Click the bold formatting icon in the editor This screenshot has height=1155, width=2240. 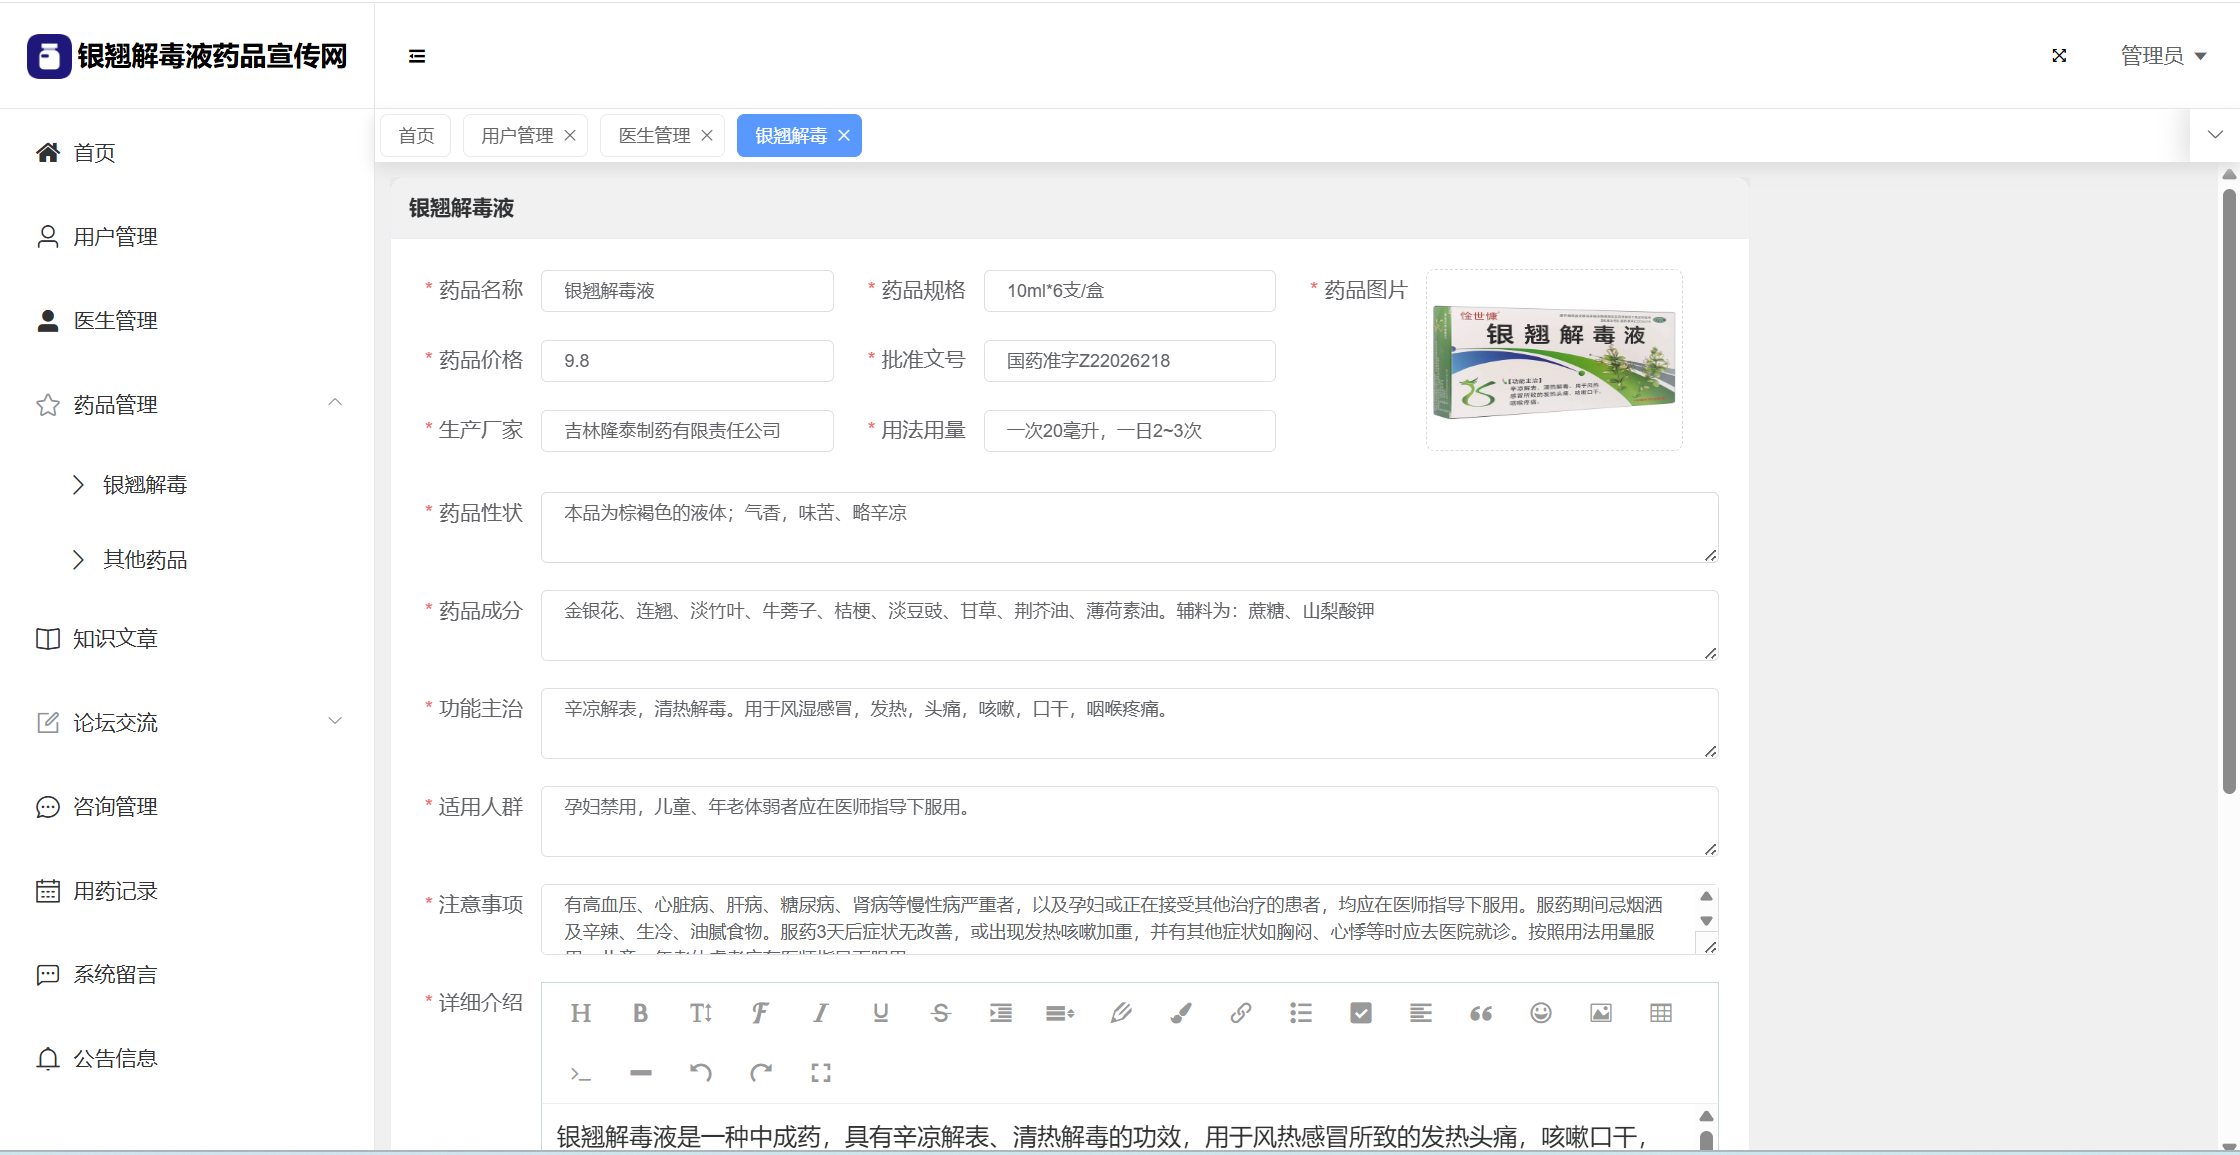[x=640, y=1013]
